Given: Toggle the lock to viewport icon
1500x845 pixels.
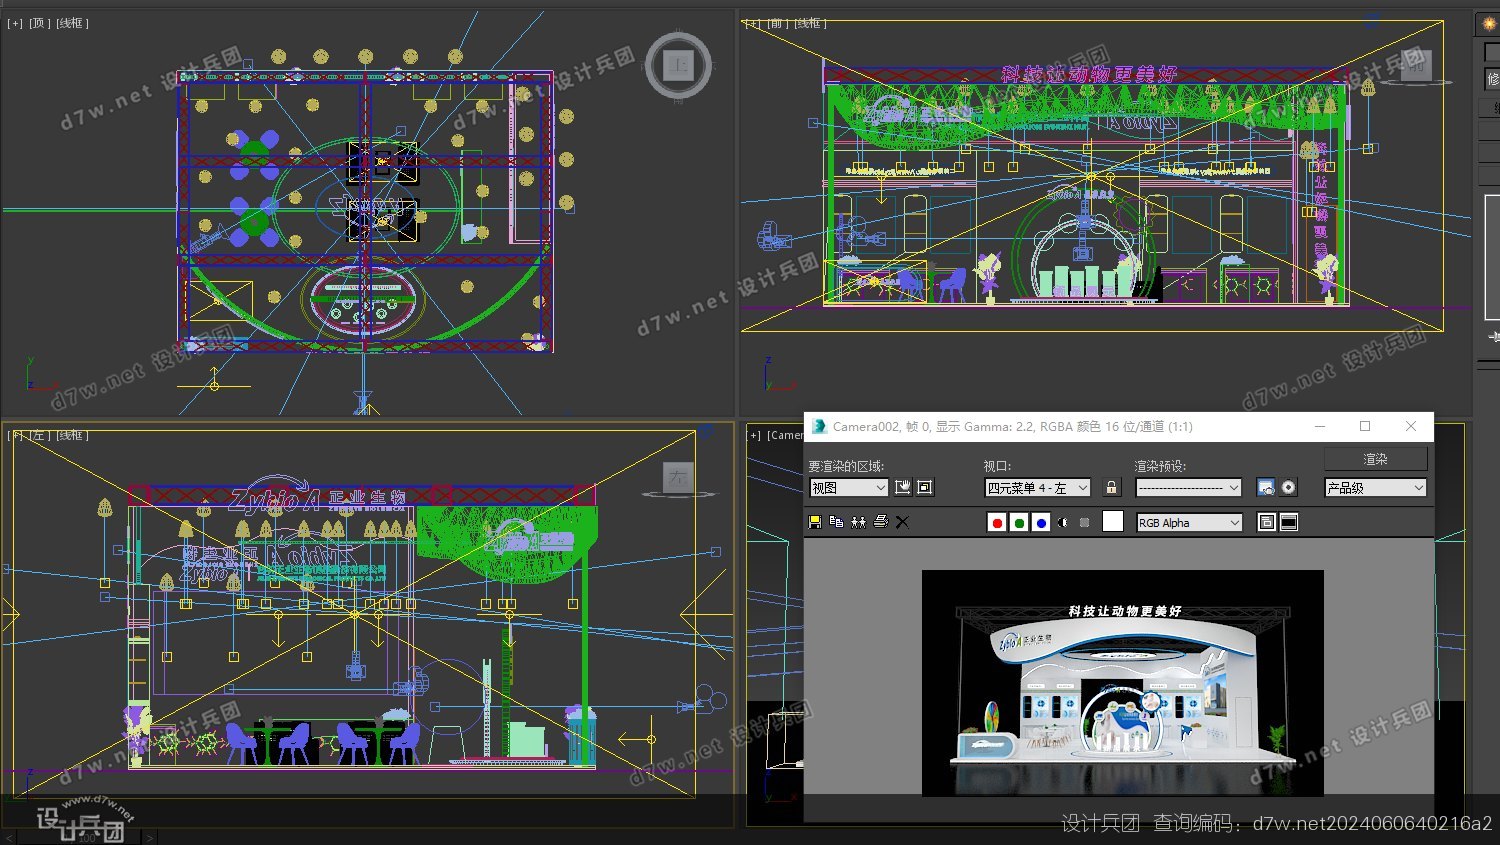Looking at the screenshot, I should coord(1111,487).
